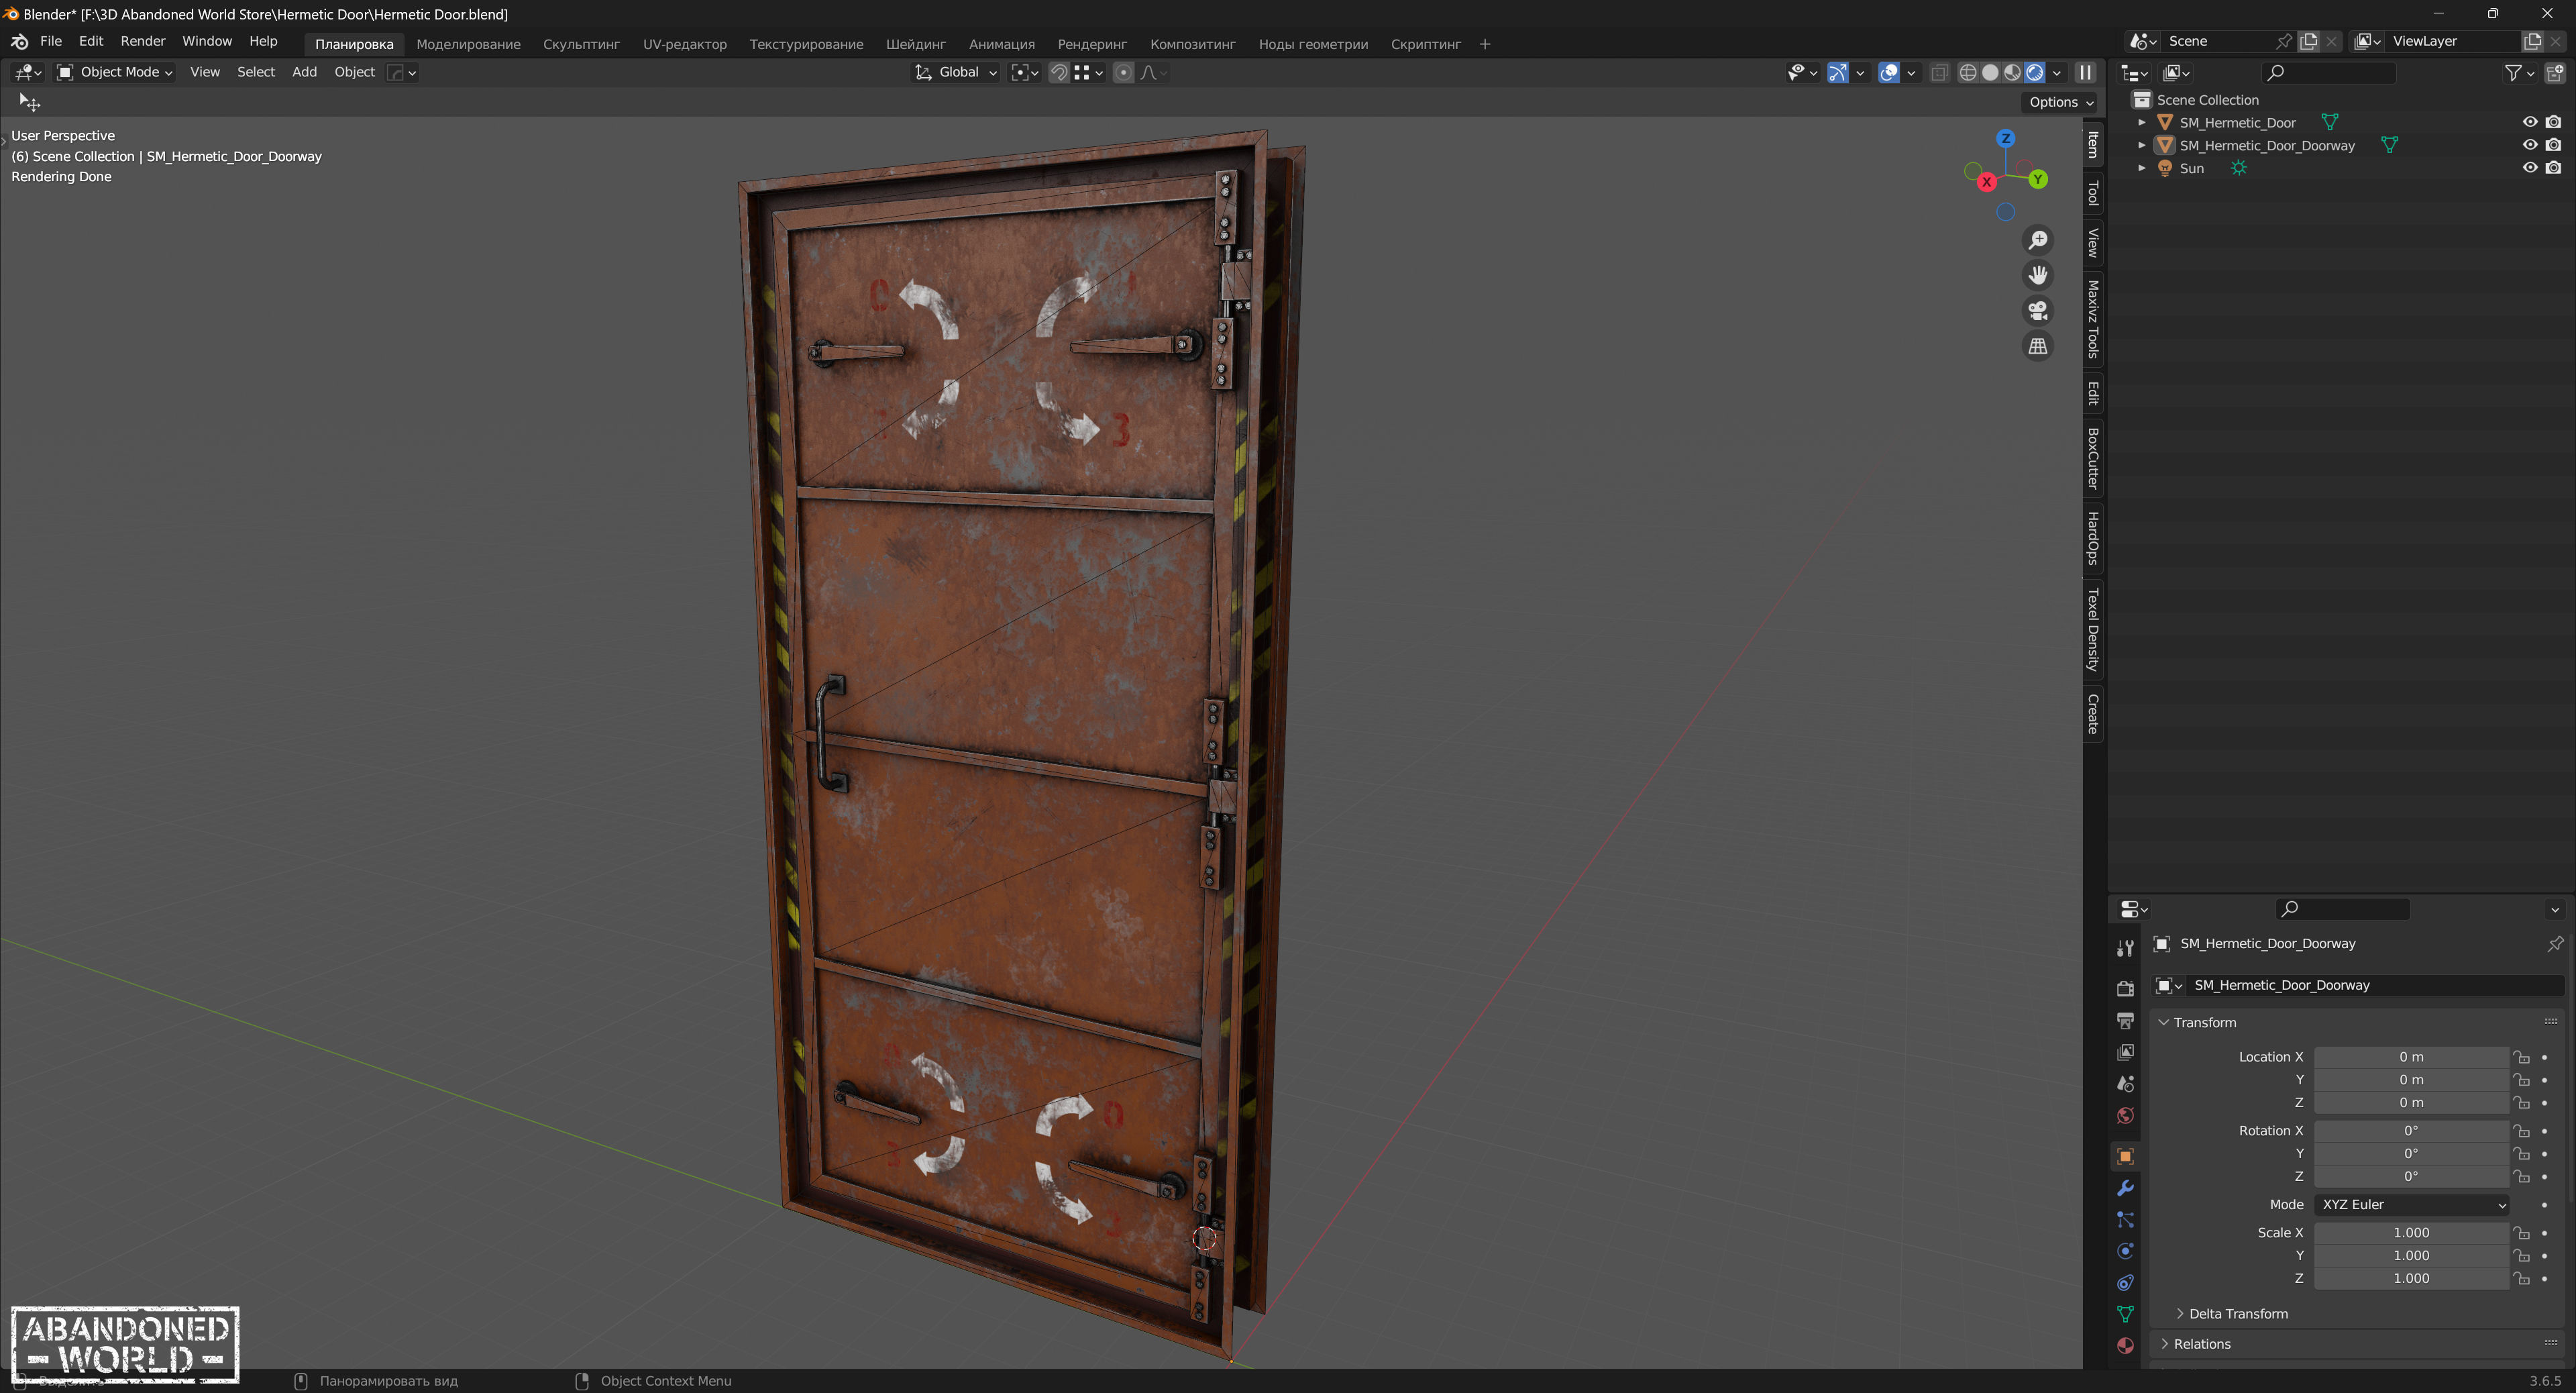Switch to solid viewport shading
This screenshot has width=2576, height=1393.
[1990, 72]
